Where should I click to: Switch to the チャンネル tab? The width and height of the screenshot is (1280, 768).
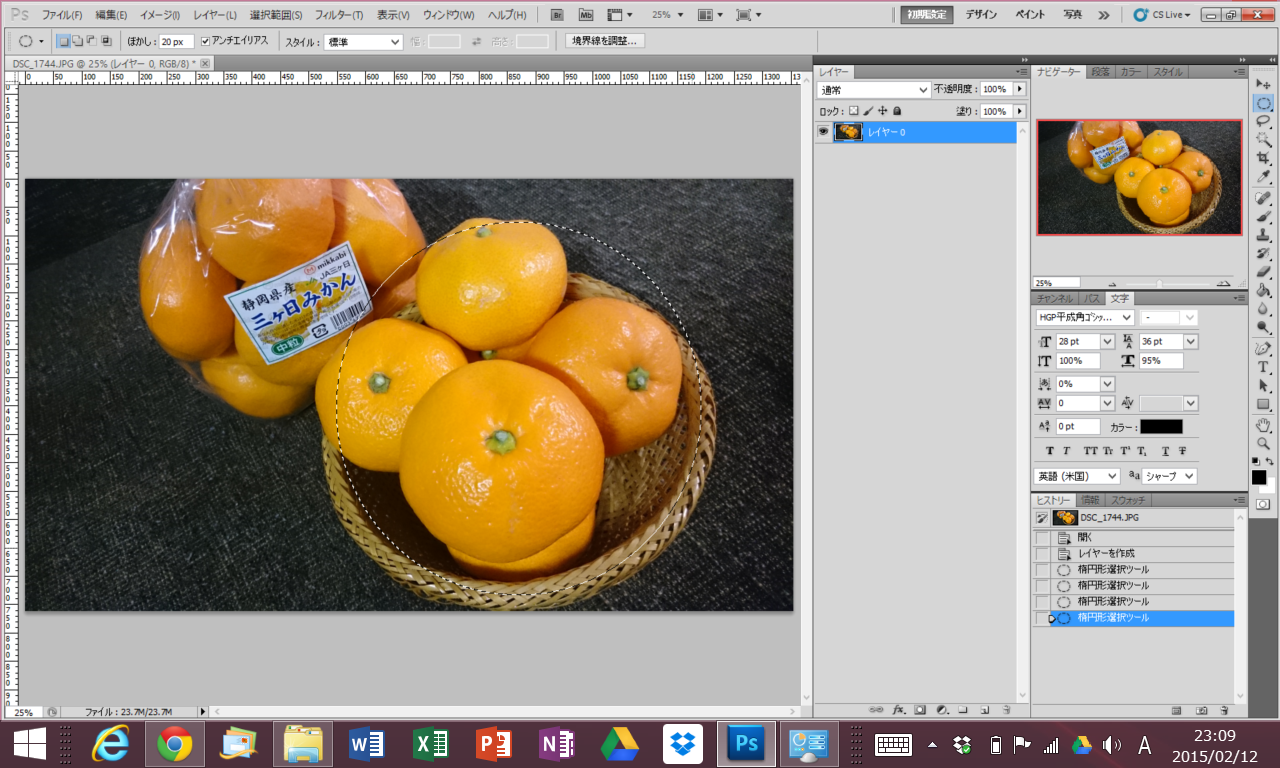click(1054, 298)
